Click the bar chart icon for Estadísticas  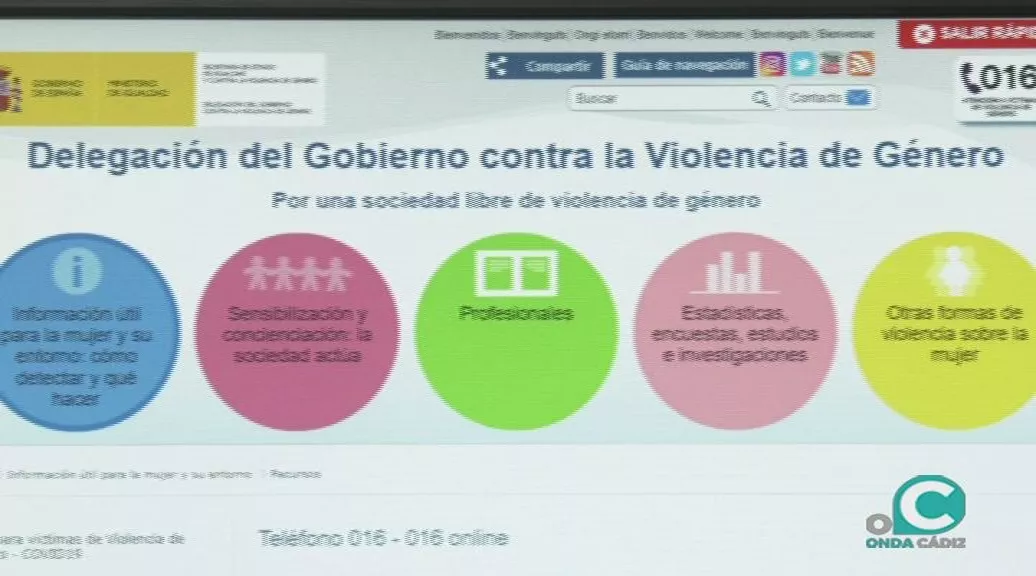tap(734, 272)
